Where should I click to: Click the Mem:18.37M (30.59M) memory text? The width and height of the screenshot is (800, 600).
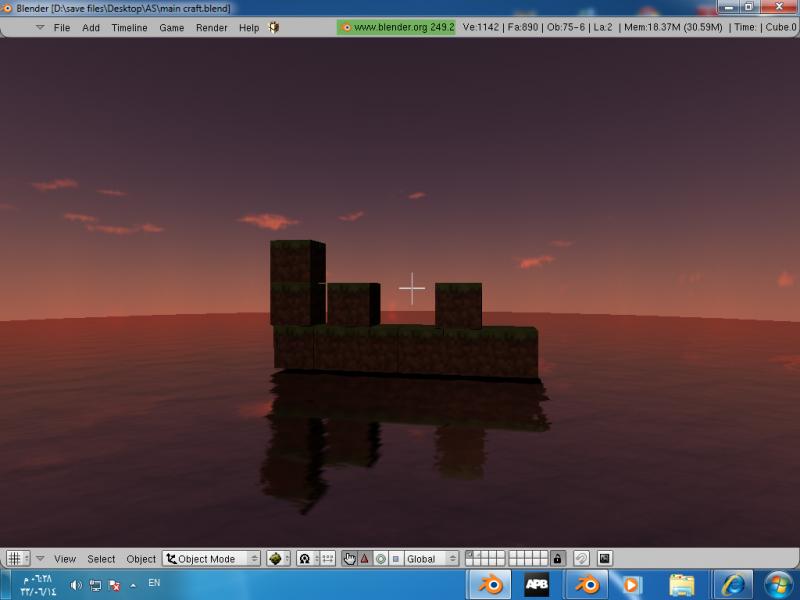coord(673,27)
